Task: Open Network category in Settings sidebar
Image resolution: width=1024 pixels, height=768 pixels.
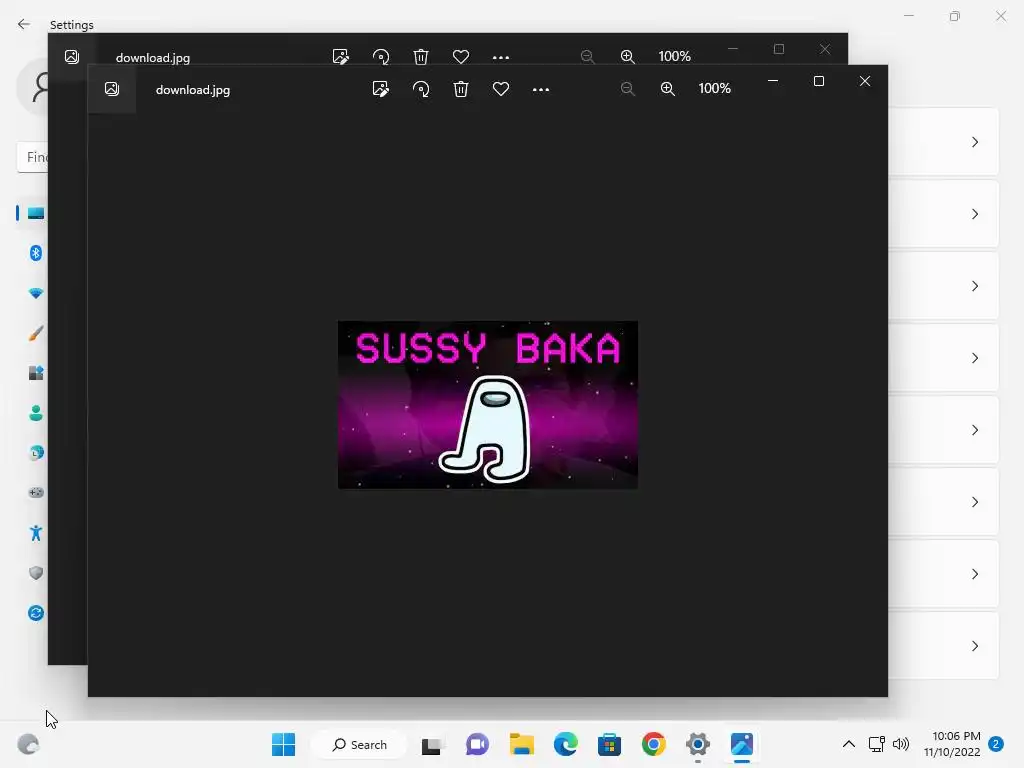Action: (x=36, y=293)
